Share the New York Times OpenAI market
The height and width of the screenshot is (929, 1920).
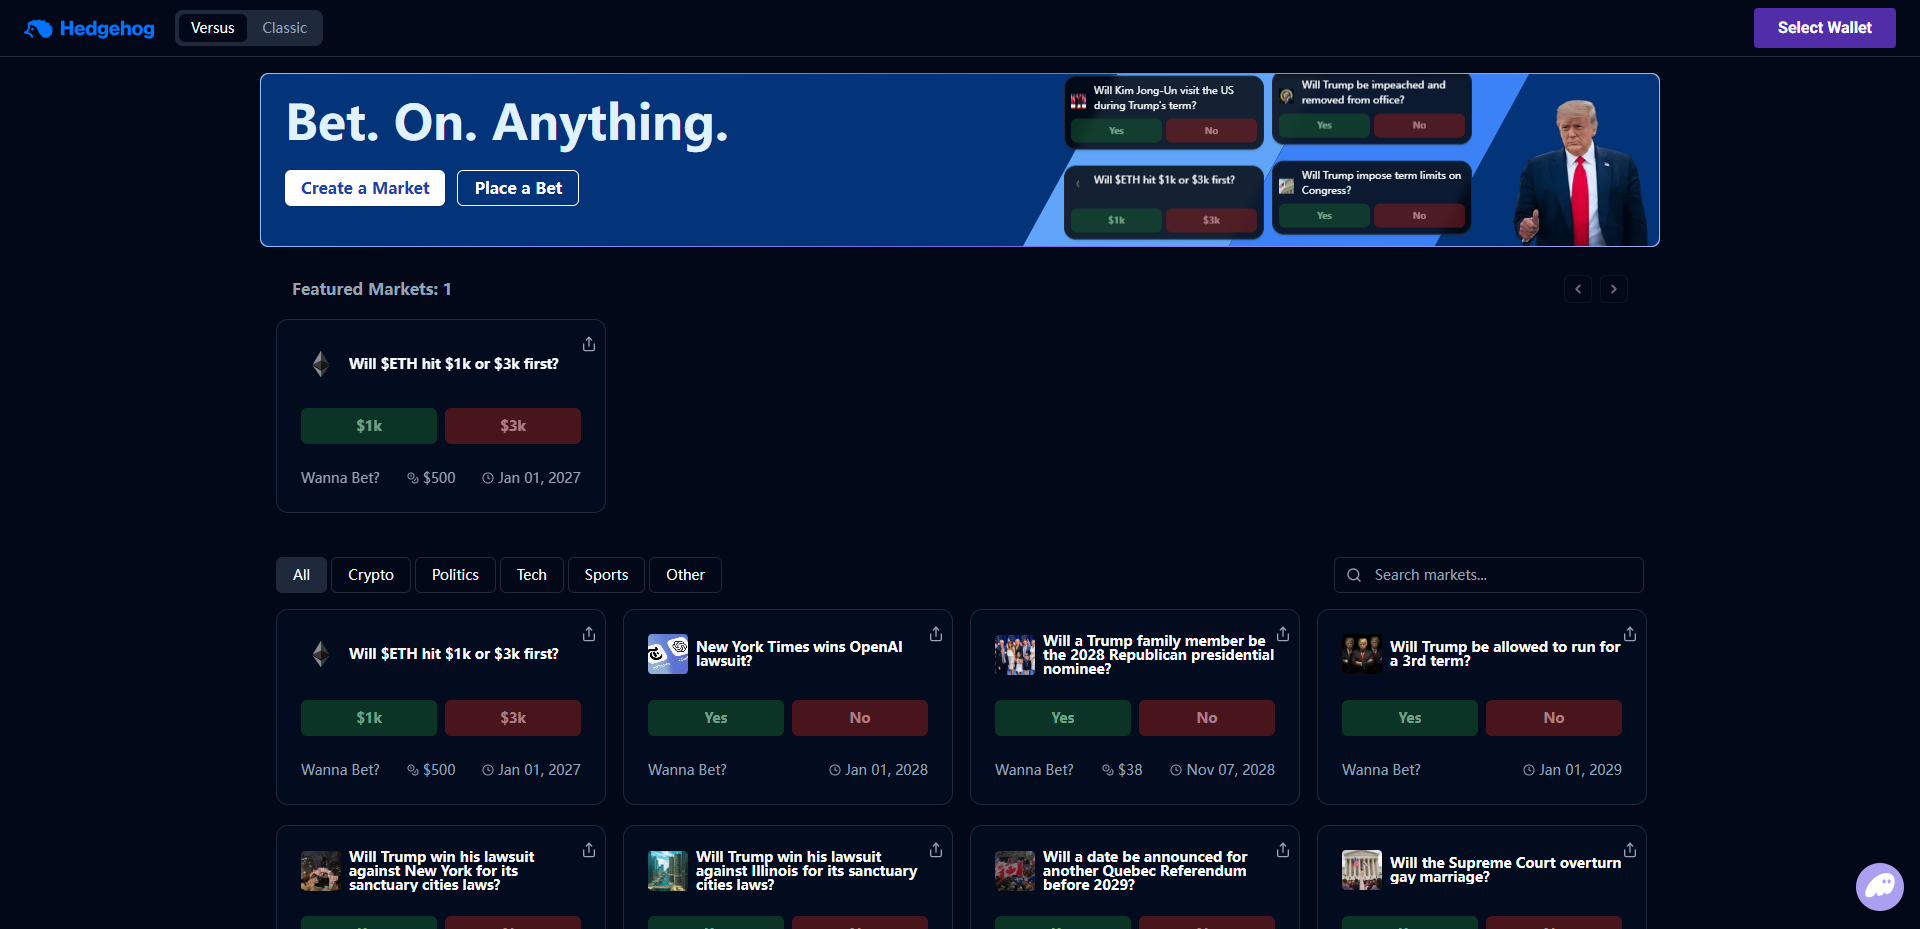[936, 634]
